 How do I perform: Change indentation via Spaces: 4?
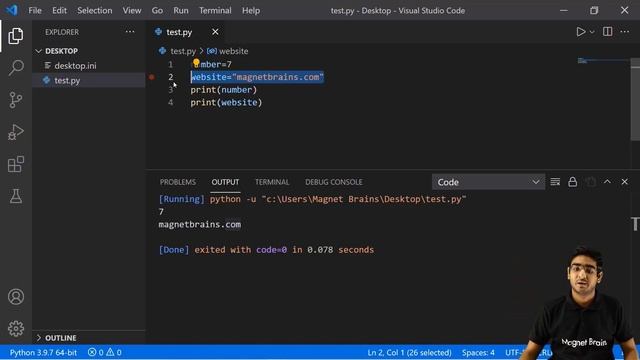[478, 352]
